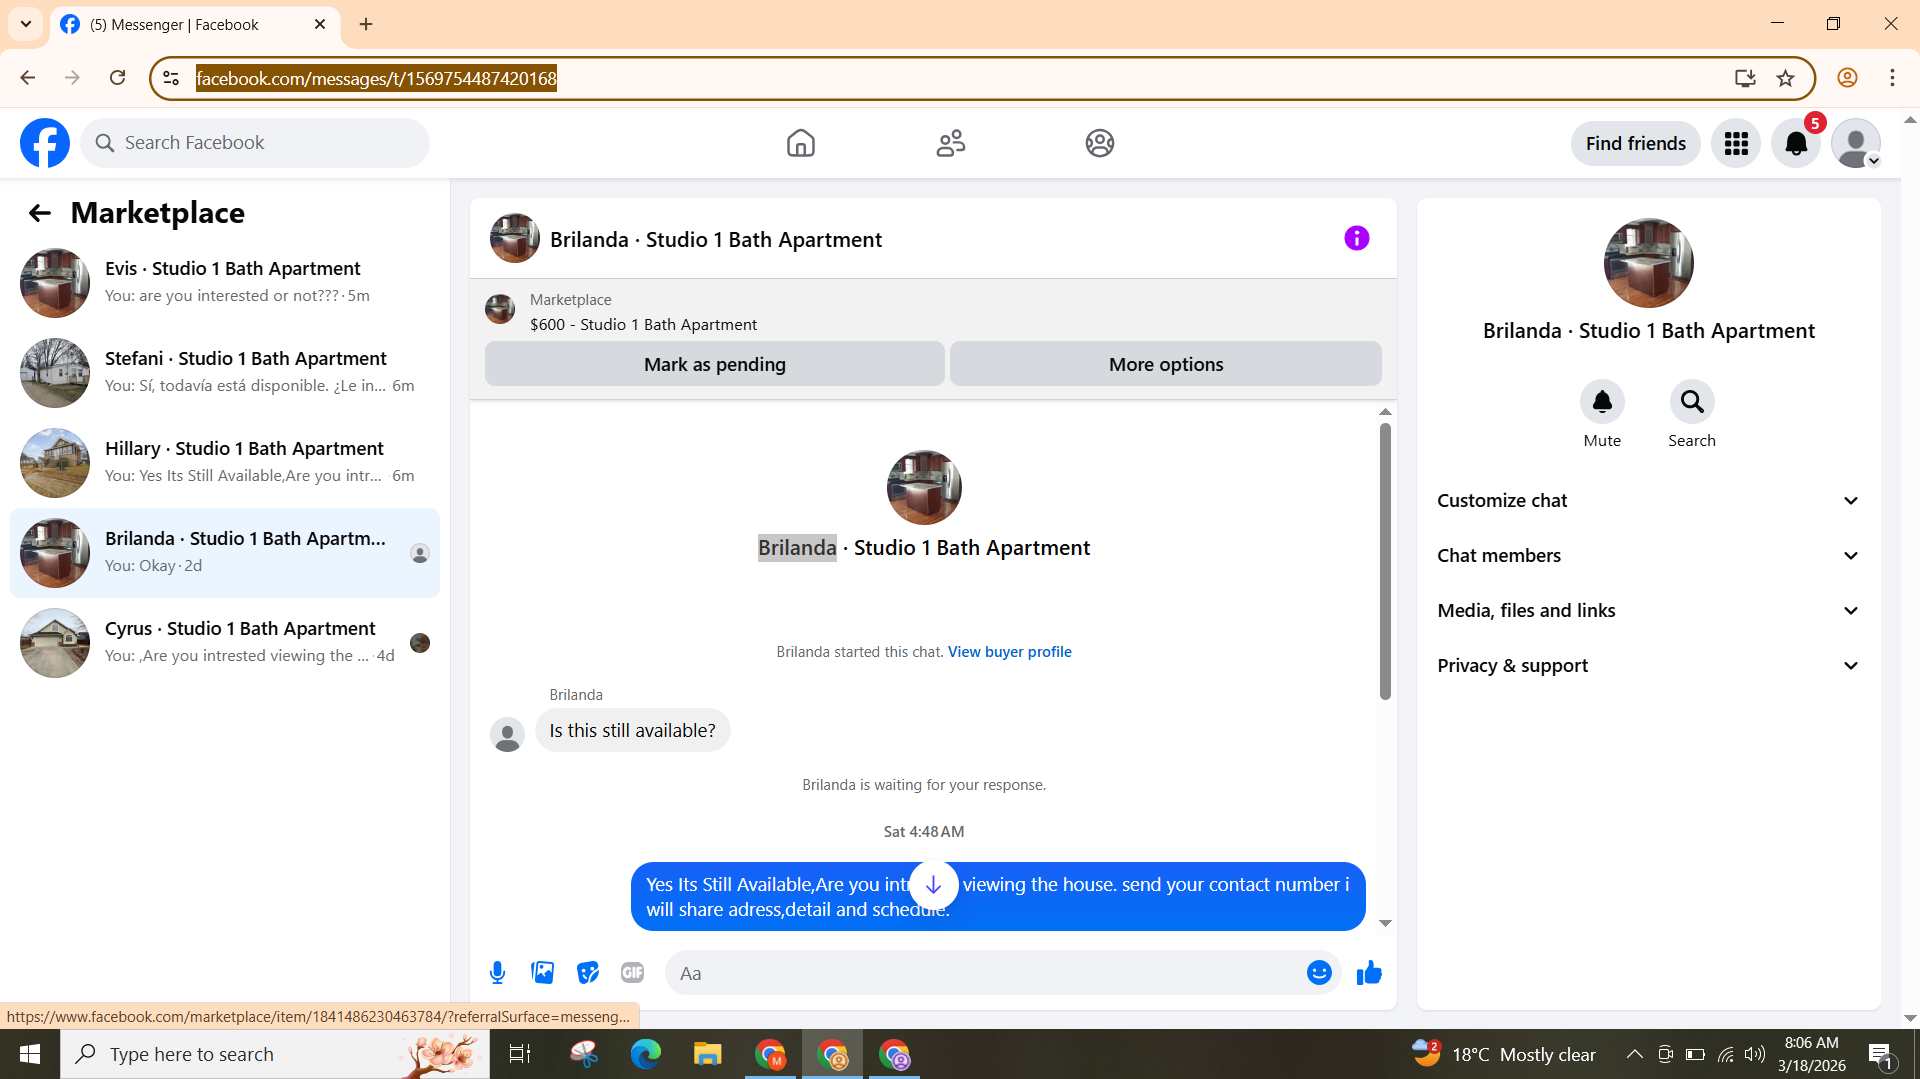Expand the Privacy & support section
Screen dimensions: 1920x1079
coord(1648,665)
